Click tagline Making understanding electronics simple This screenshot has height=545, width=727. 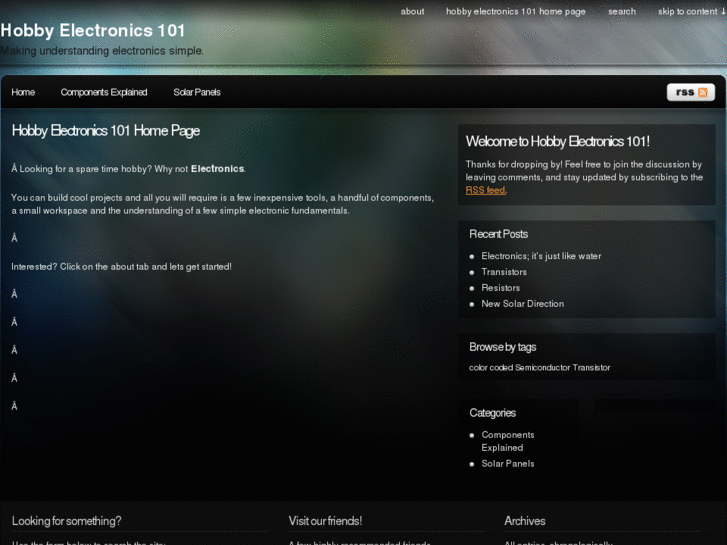click(102, 51)
